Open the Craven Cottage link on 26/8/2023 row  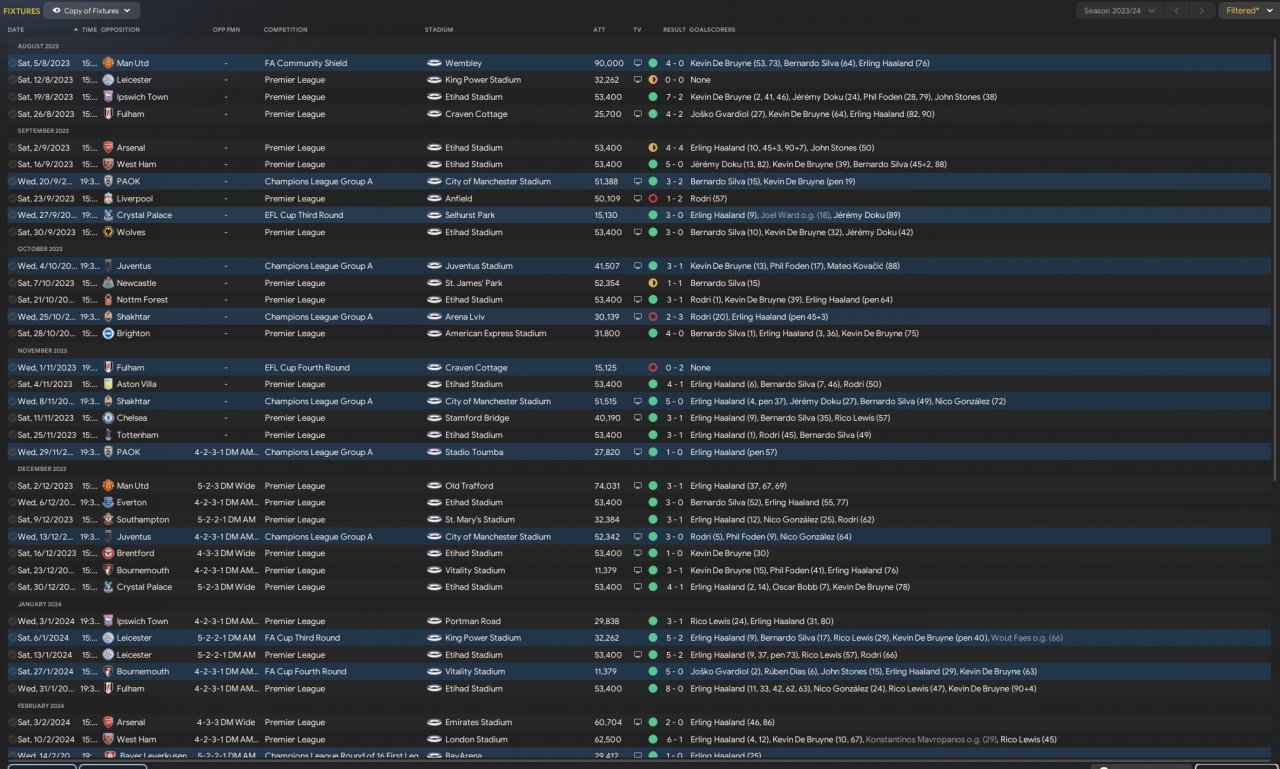point(476,114)
